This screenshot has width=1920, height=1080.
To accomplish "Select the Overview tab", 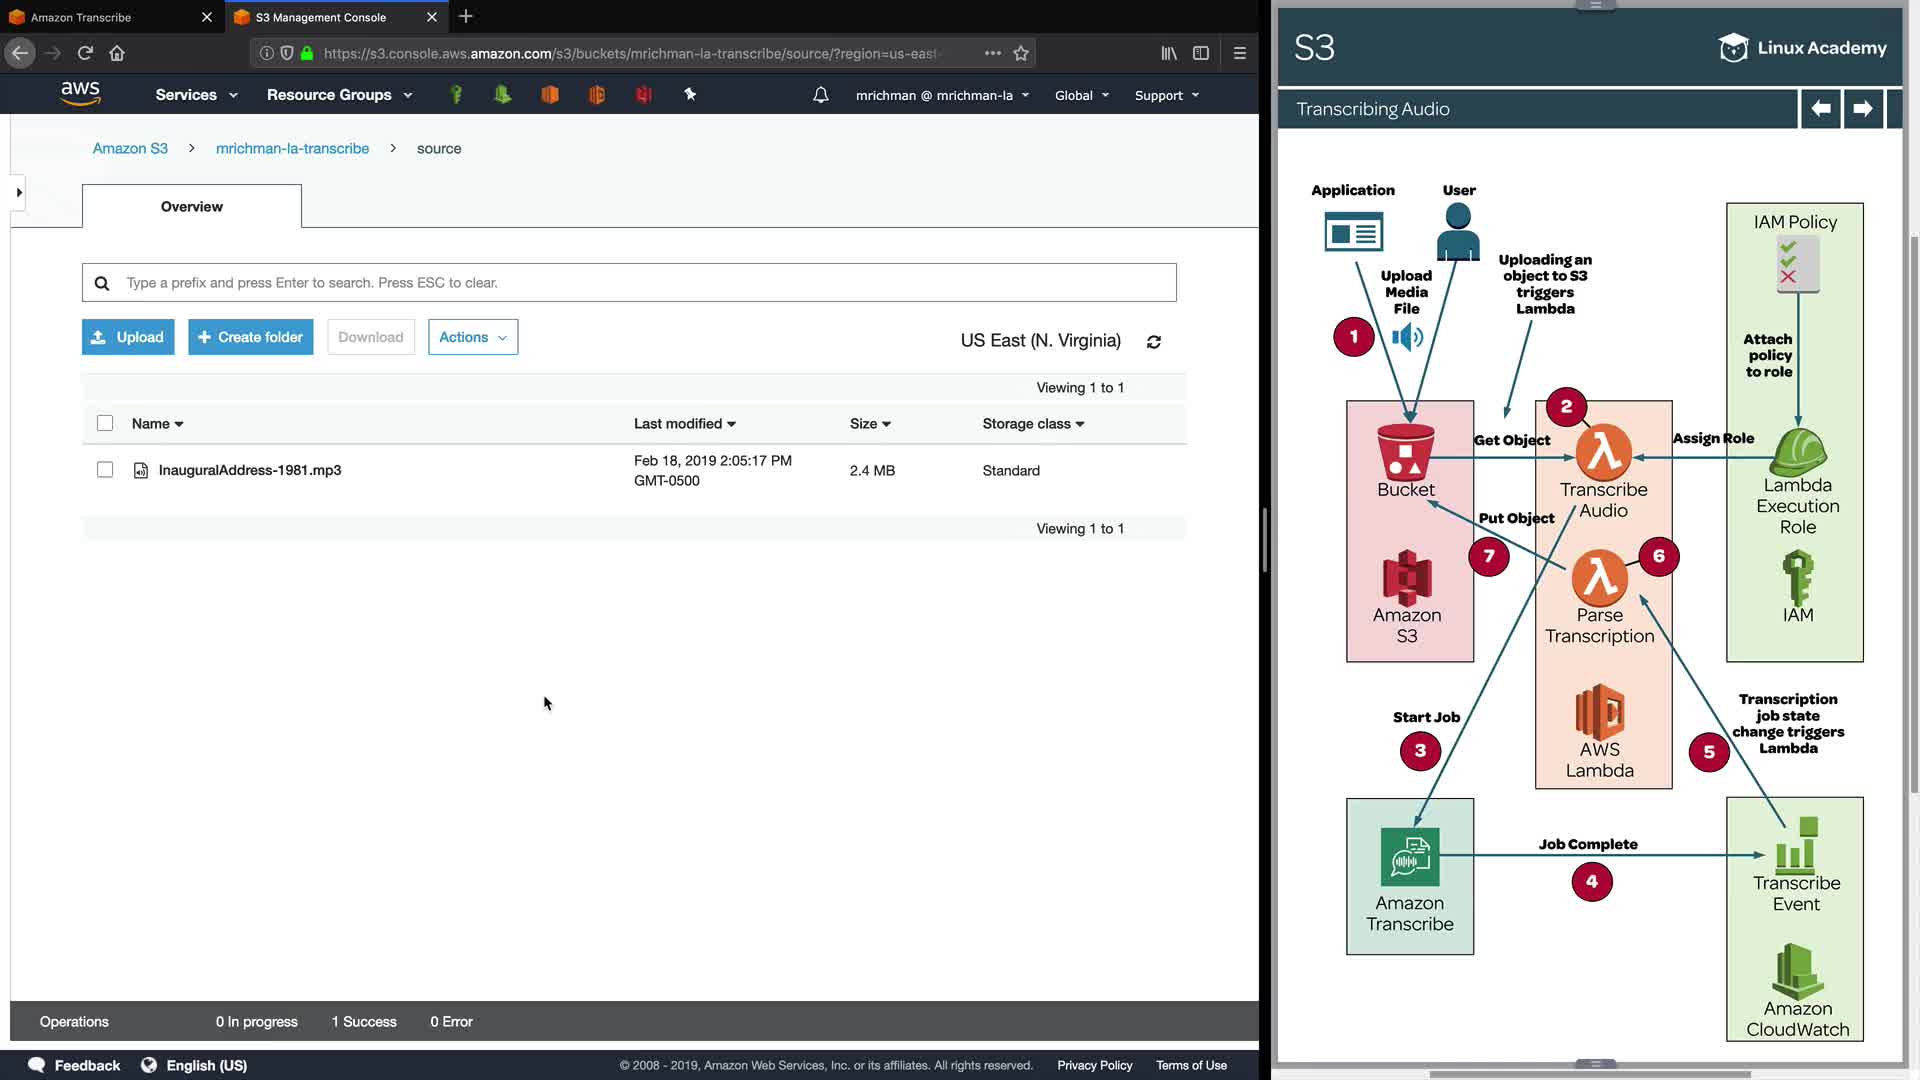I will click(x=192, y=206).
